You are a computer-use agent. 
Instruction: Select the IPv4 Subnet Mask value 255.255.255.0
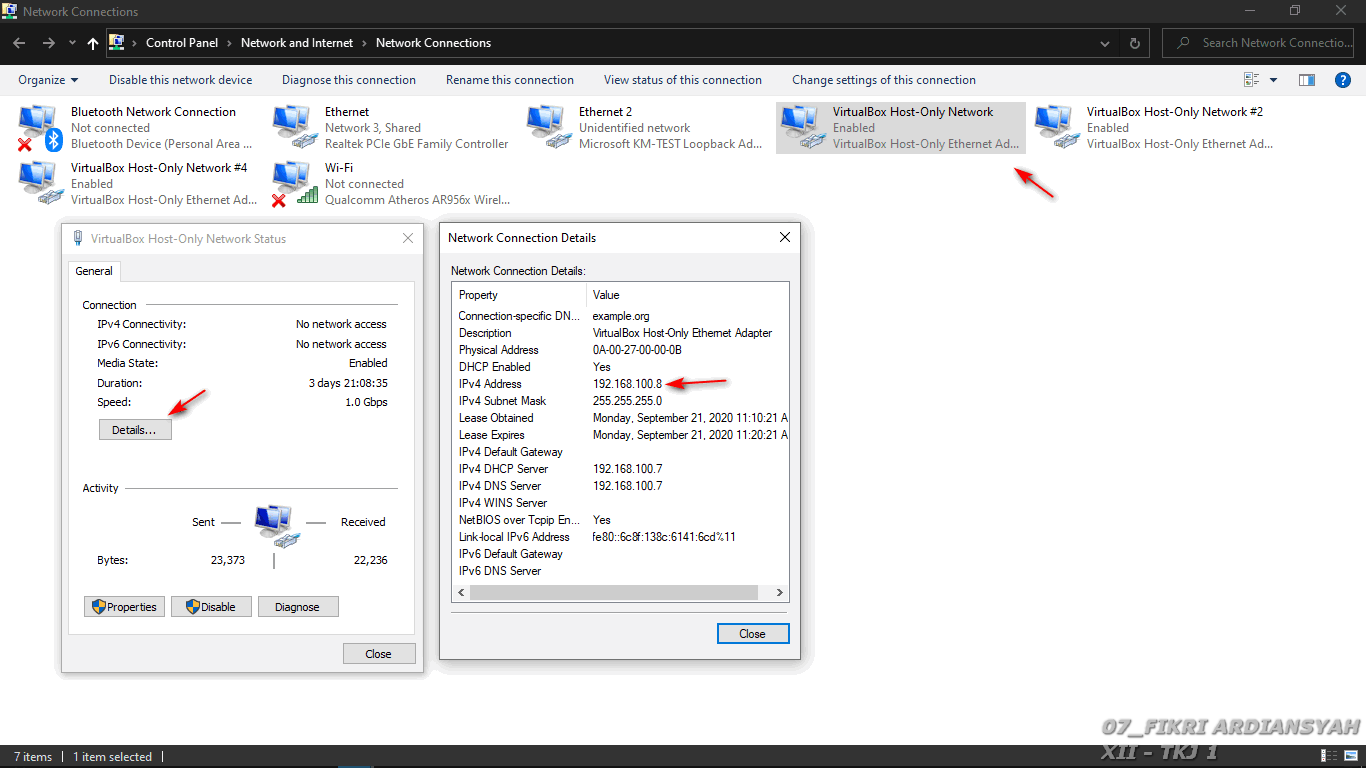(x=627, y=401)
